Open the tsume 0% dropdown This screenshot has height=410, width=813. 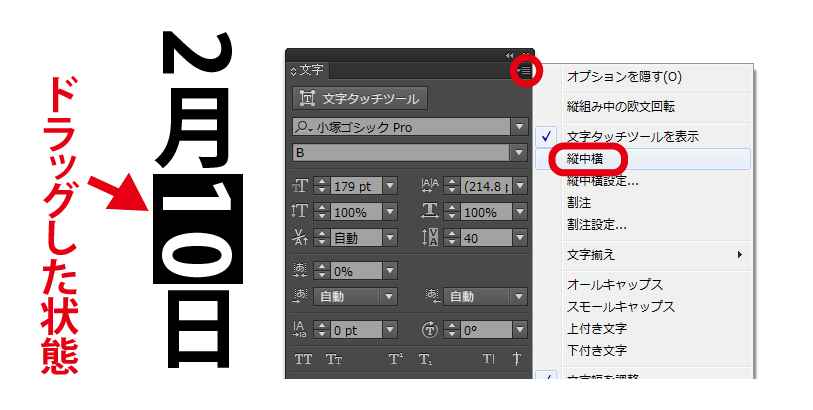(390, 270)
